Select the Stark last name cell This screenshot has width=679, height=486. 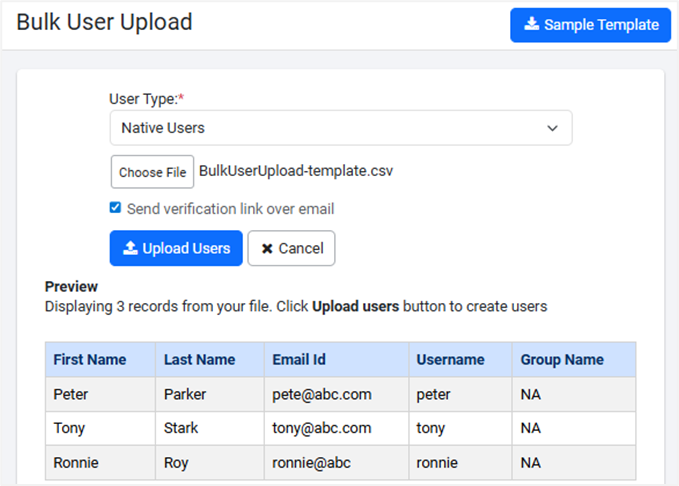210,428
